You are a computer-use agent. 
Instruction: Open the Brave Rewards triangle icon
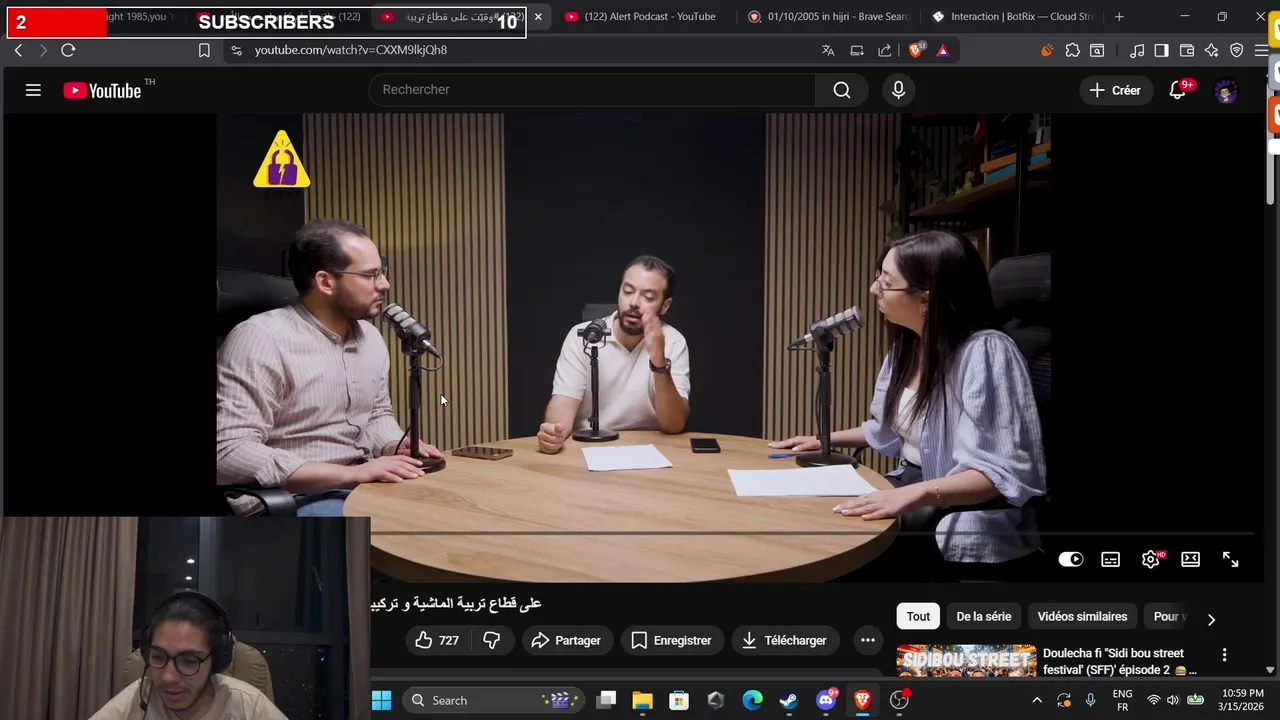[x=943, y=50]
